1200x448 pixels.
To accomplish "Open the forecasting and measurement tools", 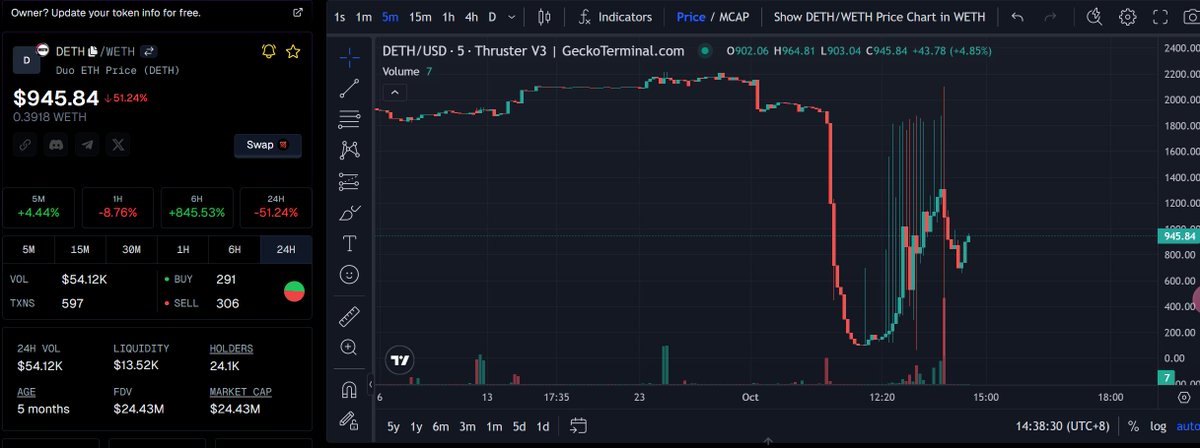I will pos(349,181).
